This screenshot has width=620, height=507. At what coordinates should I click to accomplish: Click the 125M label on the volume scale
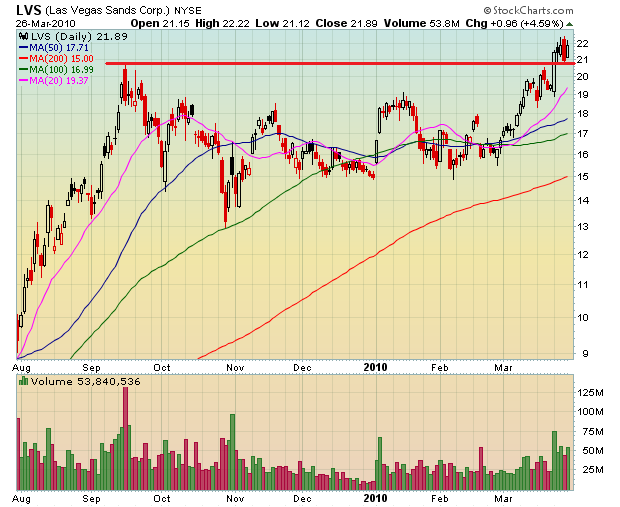[590, 393]
